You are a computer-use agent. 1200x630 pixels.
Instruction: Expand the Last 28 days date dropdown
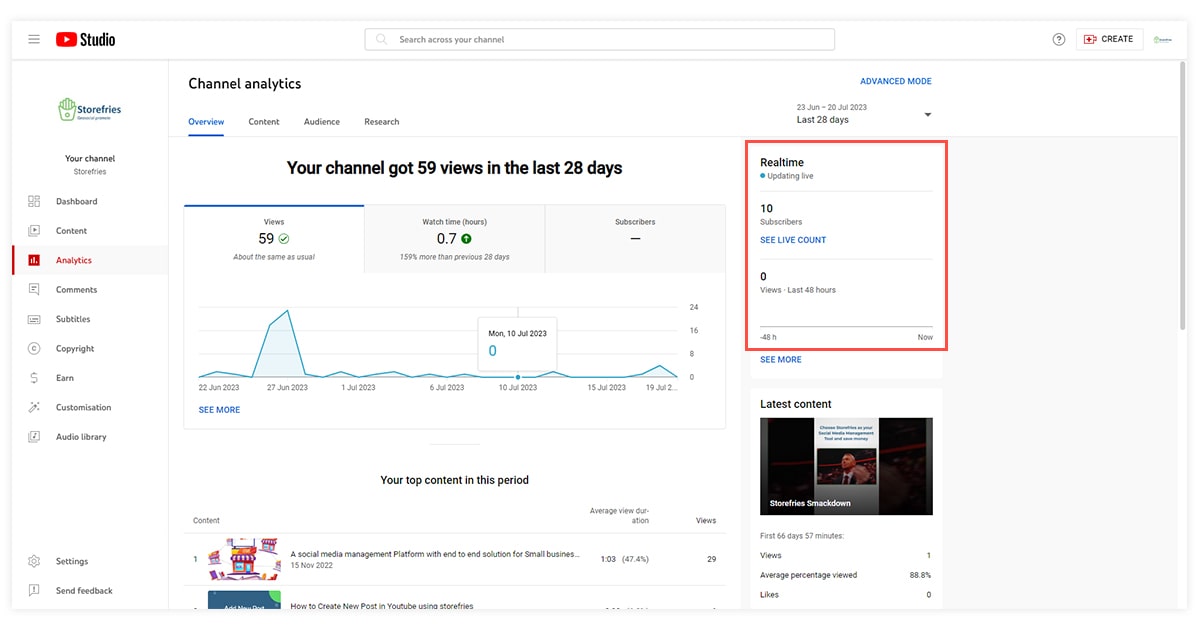point(927,115)
